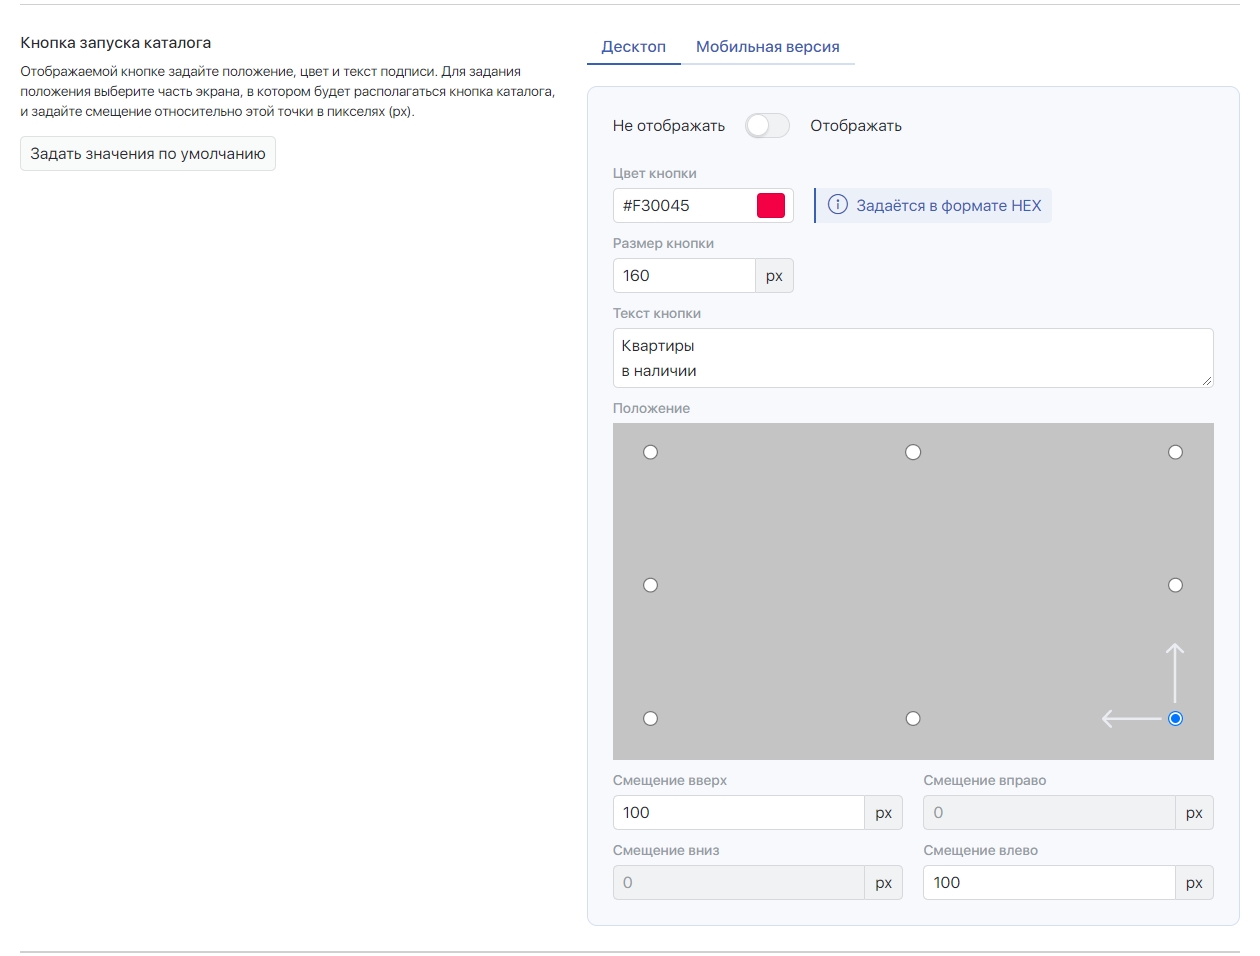Click the left-pointing arrow in position grid
This screenshot has height=956, width=1260.
click(1131, 718)
